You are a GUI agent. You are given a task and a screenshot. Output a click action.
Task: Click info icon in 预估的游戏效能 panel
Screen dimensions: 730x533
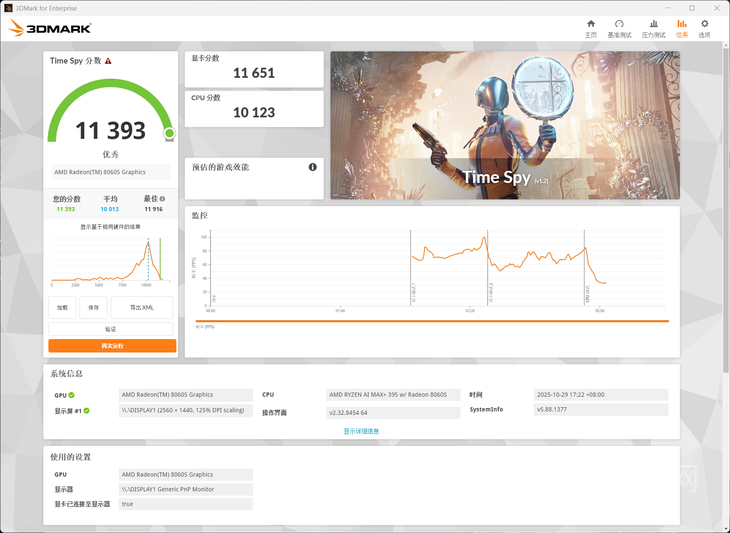point(312,167)
